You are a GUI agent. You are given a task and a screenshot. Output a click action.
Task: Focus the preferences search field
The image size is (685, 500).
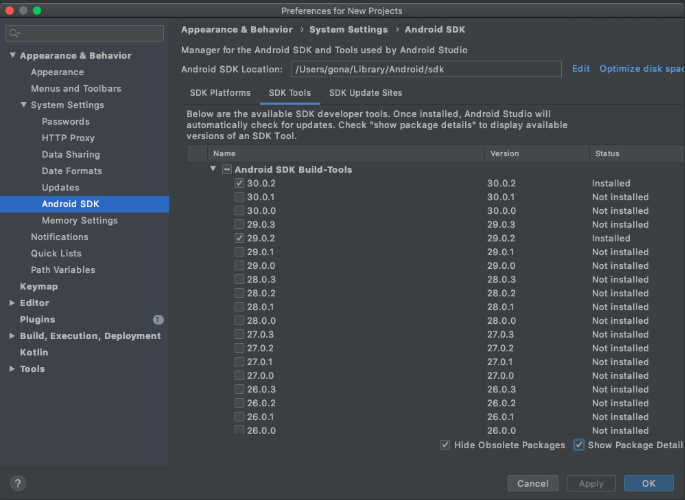coord(85,33)
